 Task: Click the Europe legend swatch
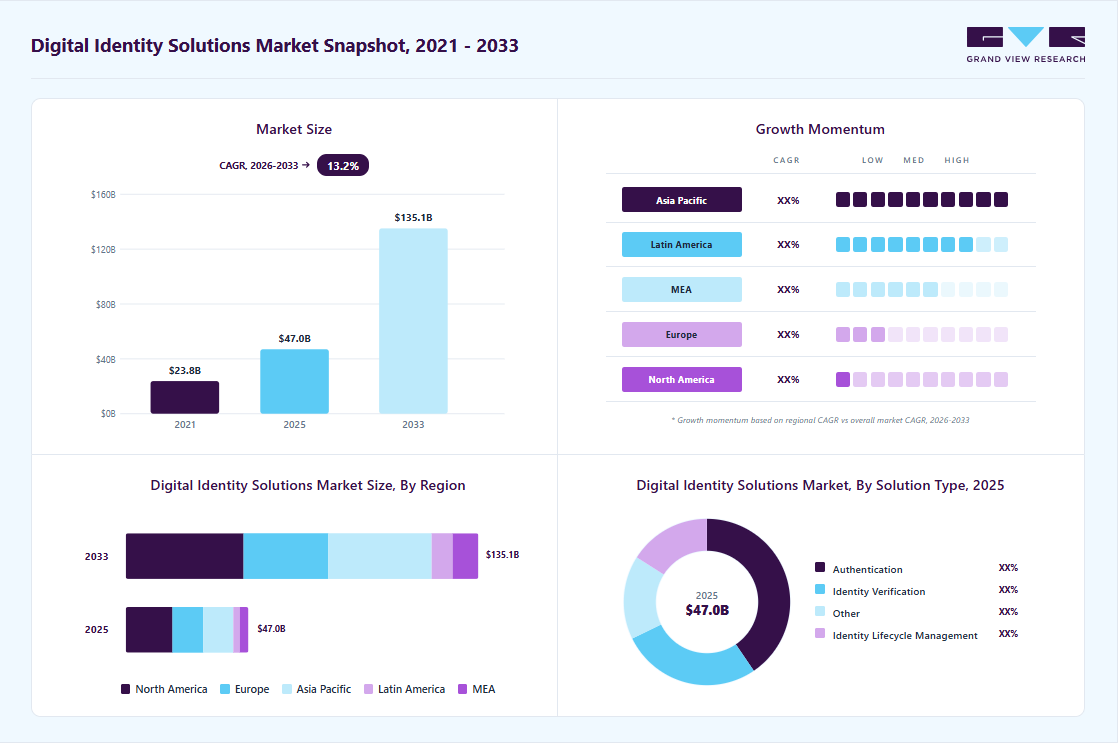coord(225,689)
